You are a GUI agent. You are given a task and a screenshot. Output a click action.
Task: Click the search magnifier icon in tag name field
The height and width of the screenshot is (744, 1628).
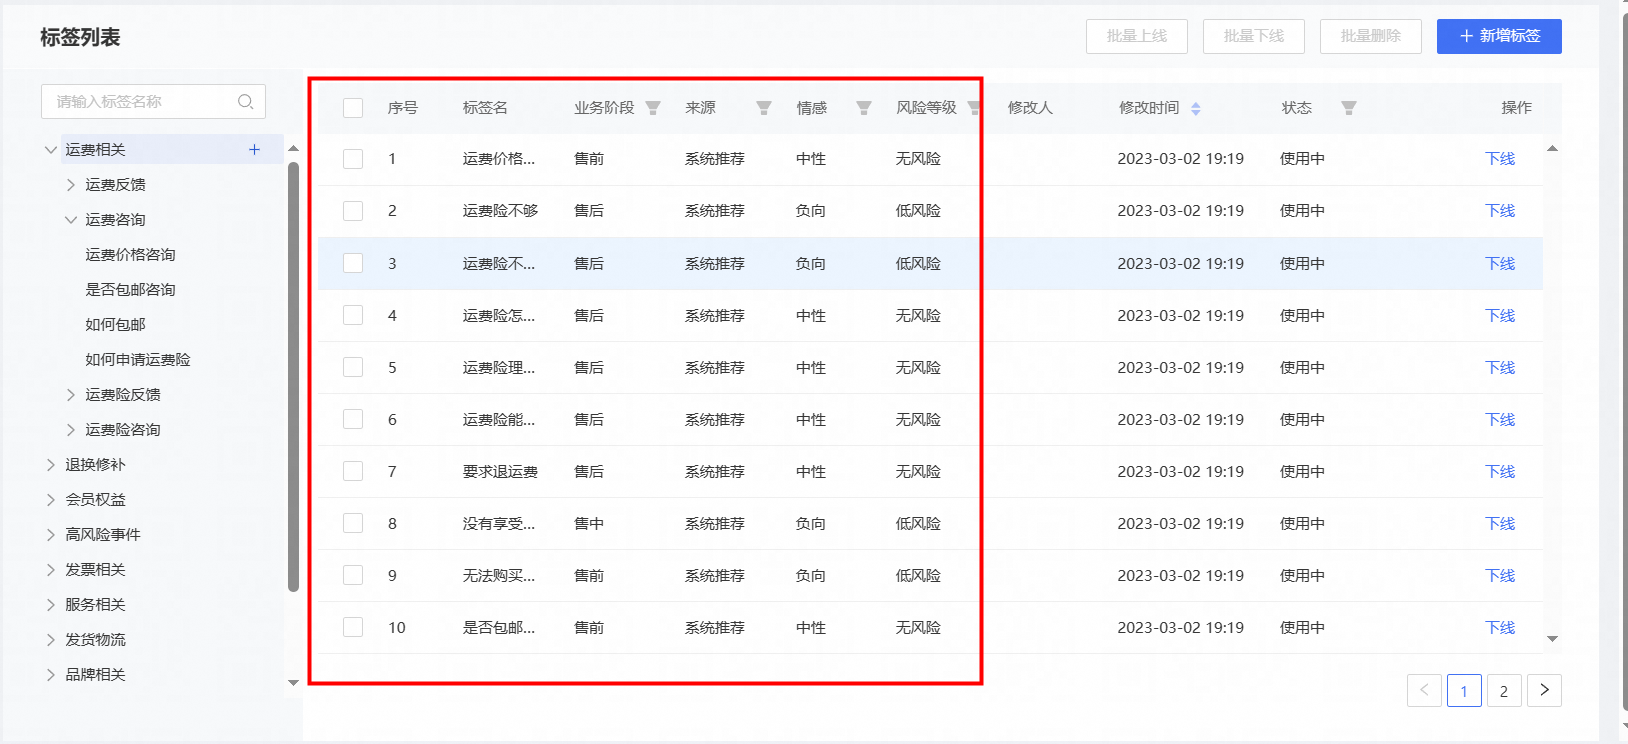click(x=245, y=101)
